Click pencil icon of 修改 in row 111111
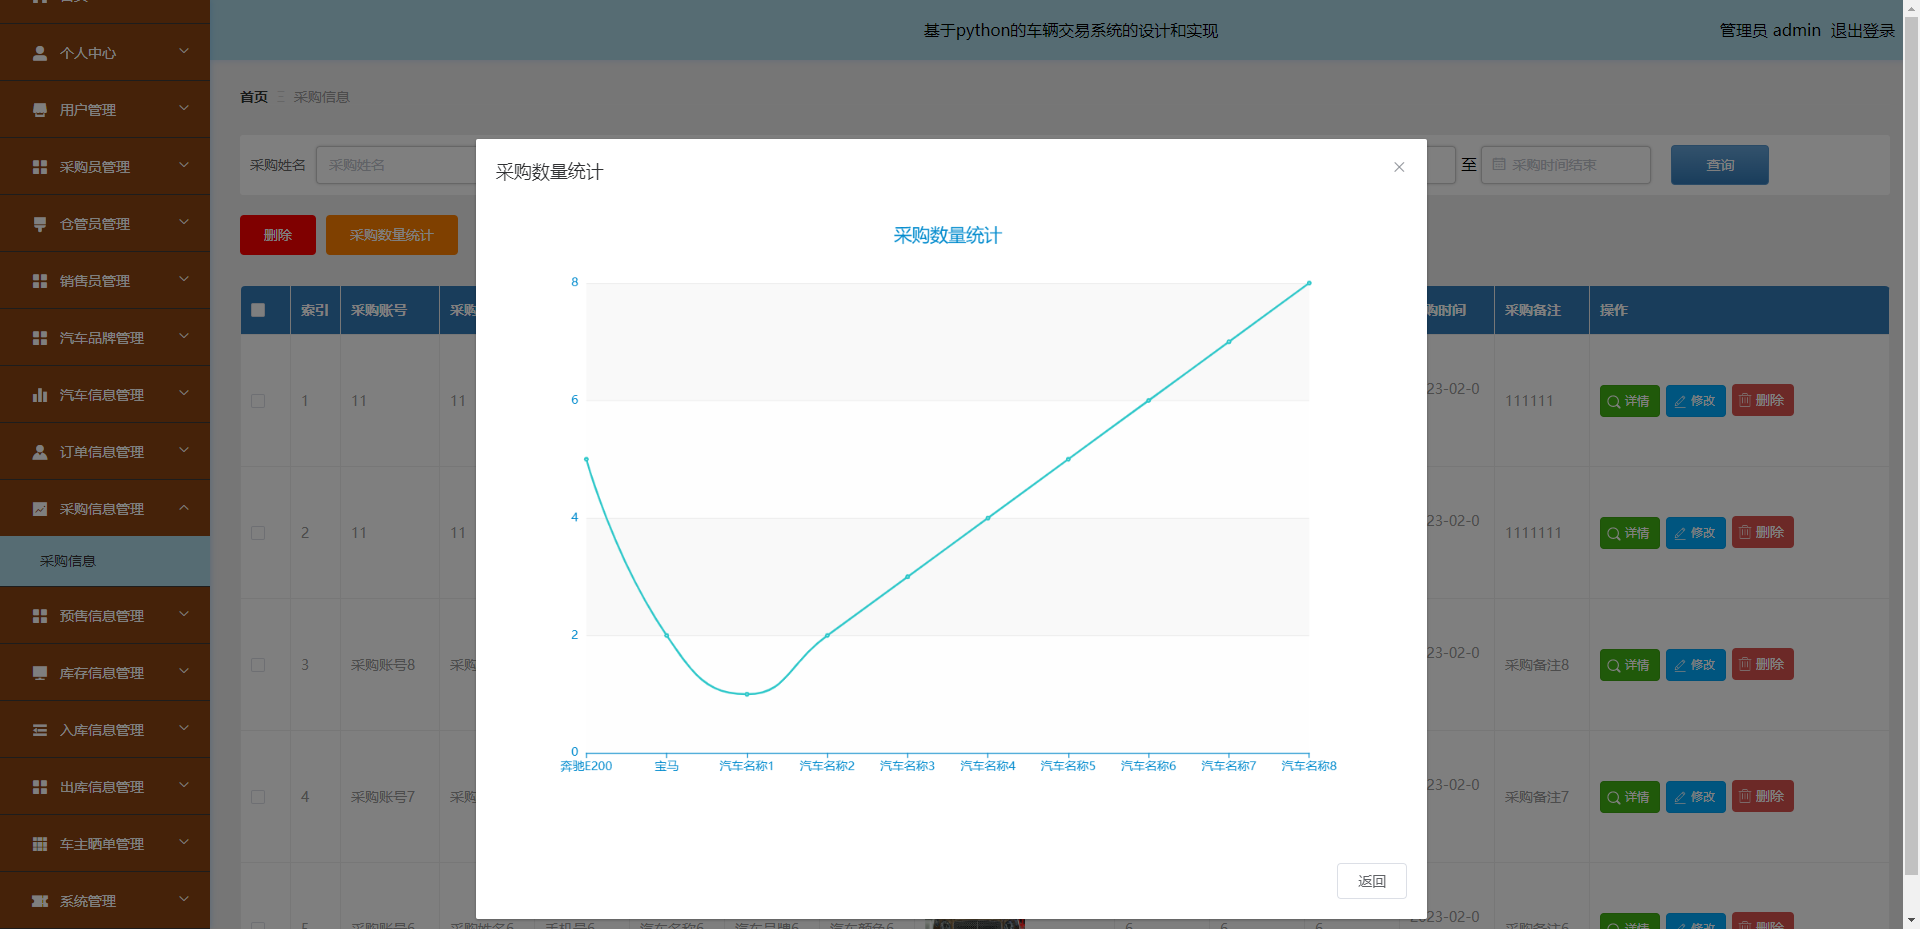Image resolution: width=1920 pixels, height=929 pixels. point(1680,401)
